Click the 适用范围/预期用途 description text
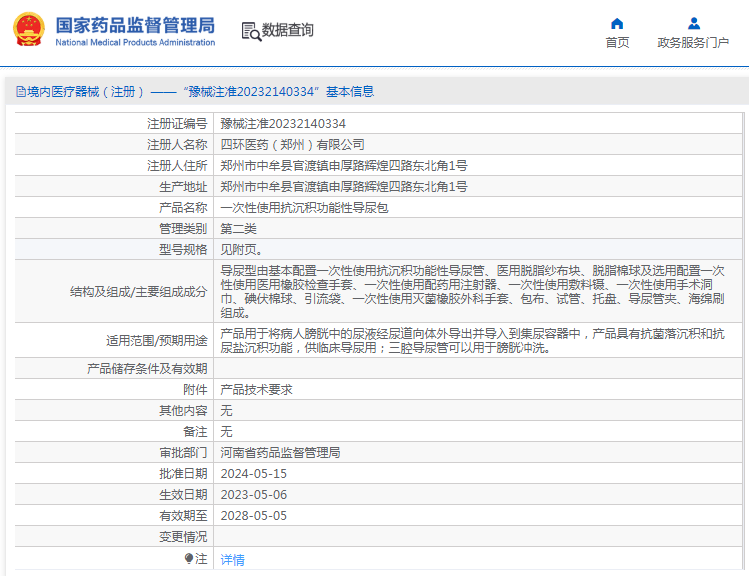 coord(472,341)
